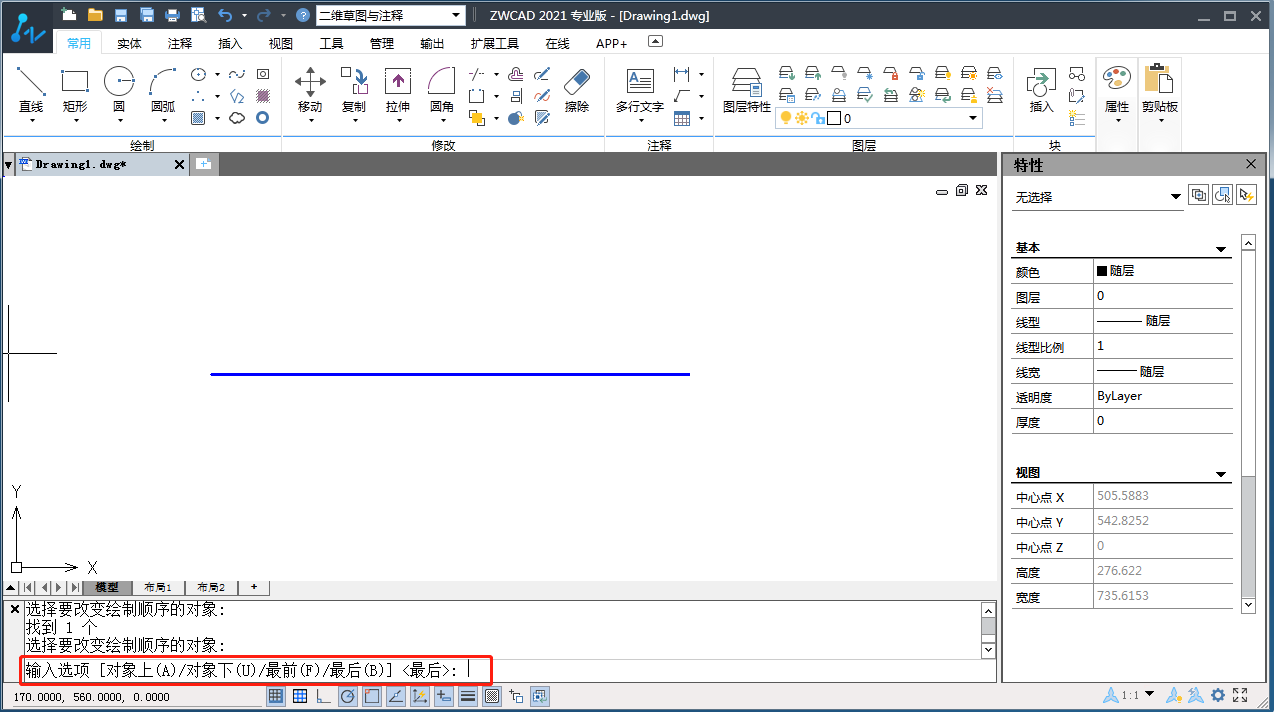Toggle lineweight display in status bar

(x=467, y=696)
